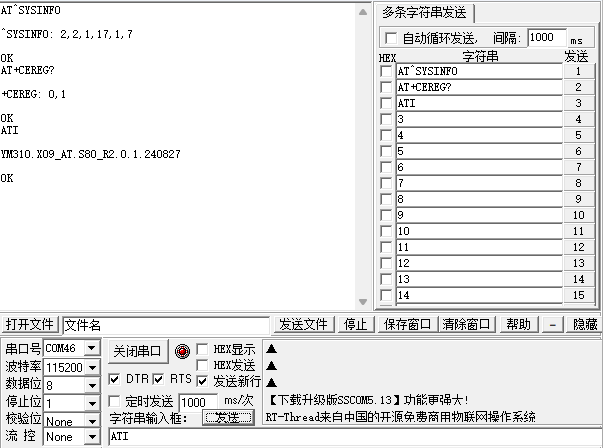Click the RT-Thread advertisement text
603x448 pixels.
400,417
